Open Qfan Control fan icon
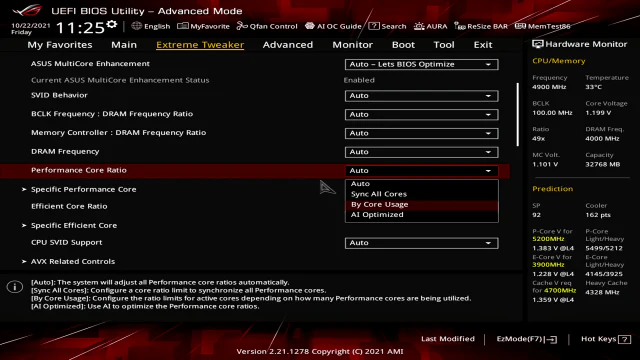This screenshot has height=360, width=640. [242, 26]
